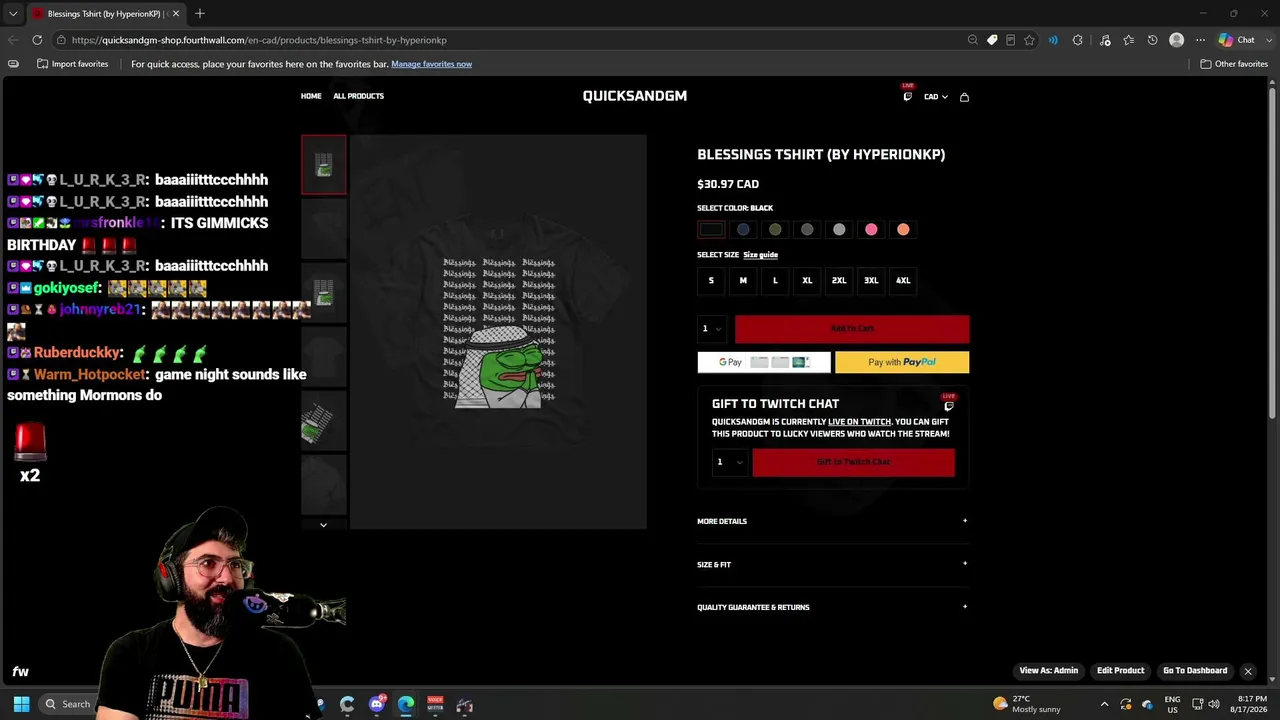Screen dimensions: 1280x720
Task: Click the media control music note icon
Action: 1105,40
